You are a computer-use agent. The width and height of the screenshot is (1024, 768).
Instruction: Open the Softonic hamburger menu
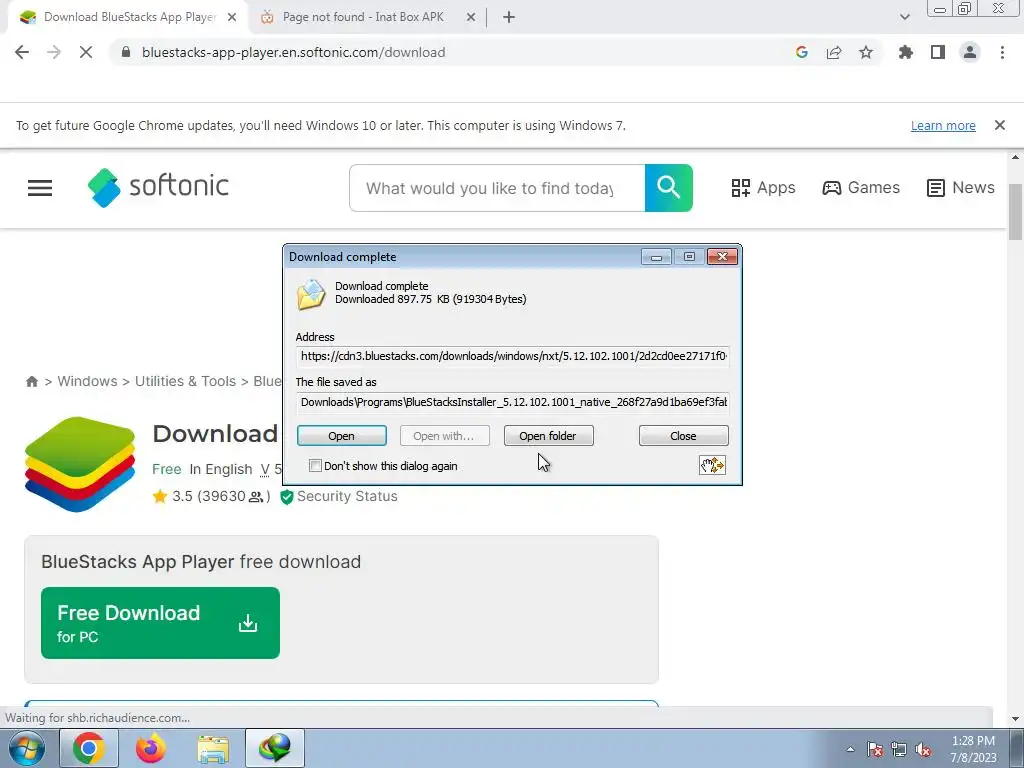[40, 188]
